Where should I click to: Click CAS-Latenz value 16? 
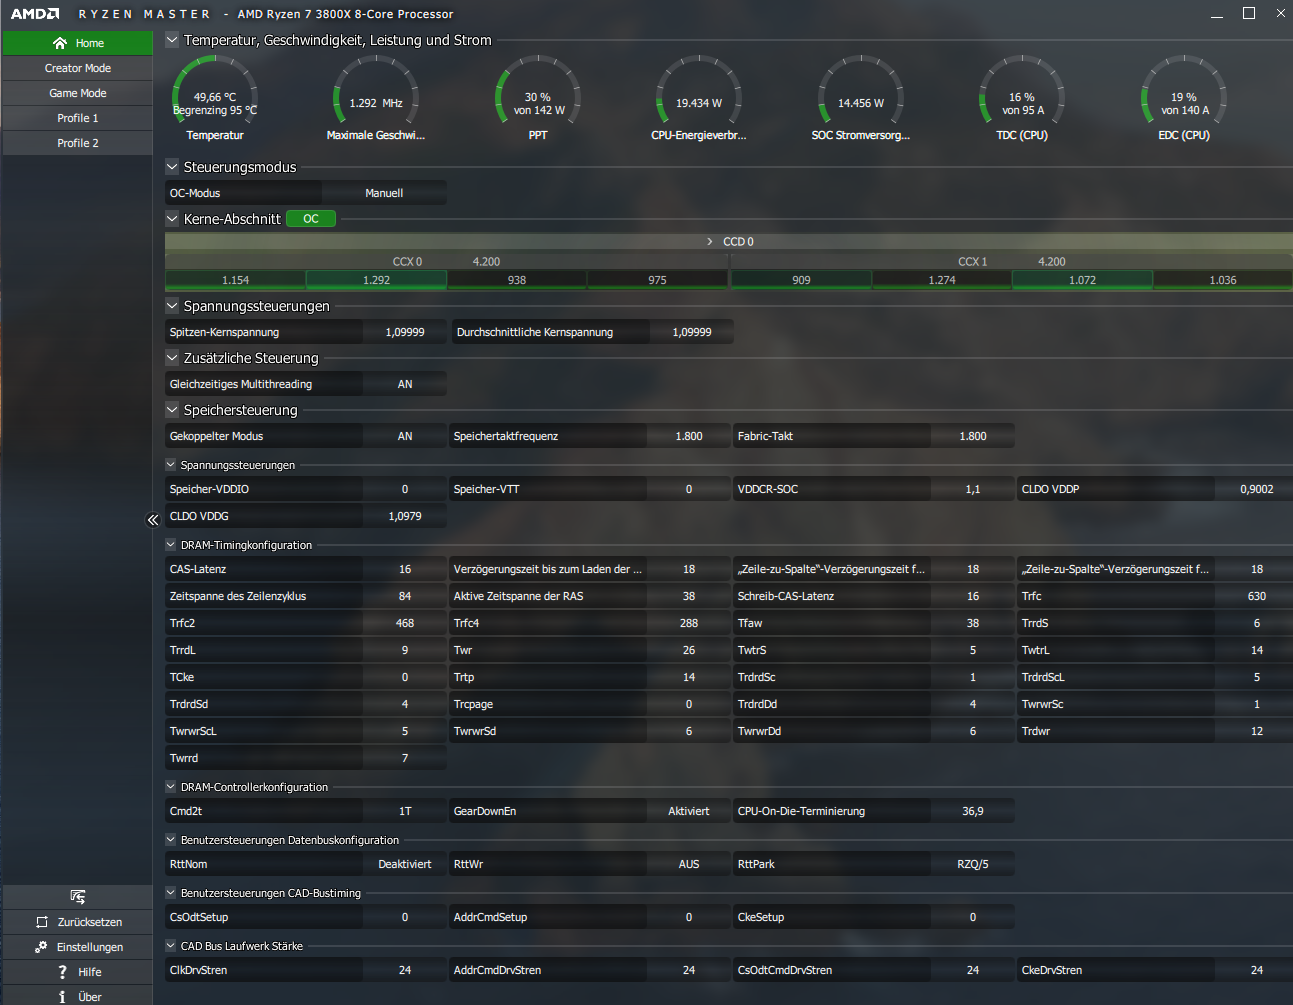click(x=405, y=569)
